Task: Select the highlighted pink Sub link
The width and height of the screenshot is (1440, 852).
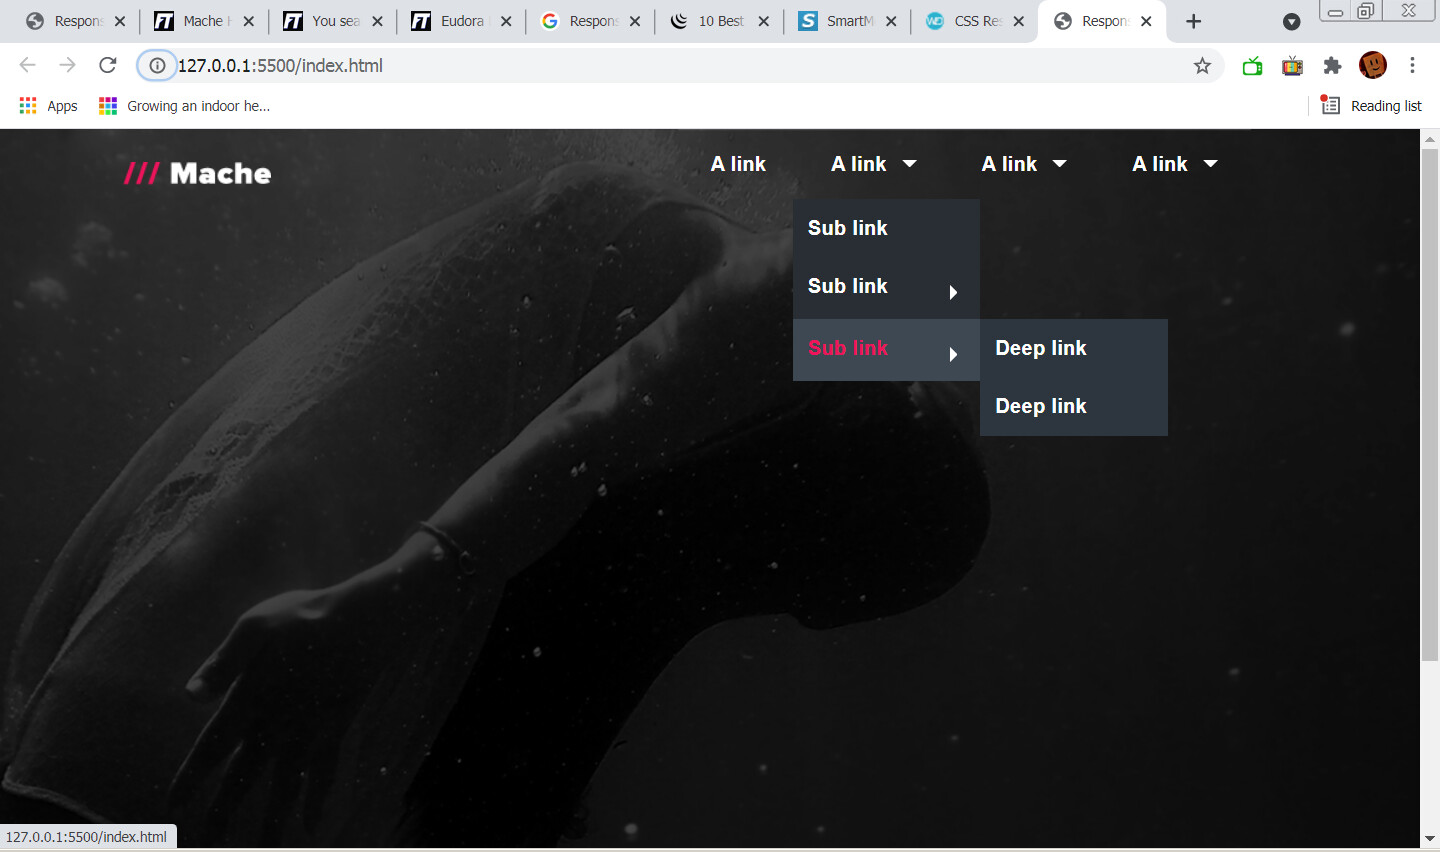Action: click(886, 350)
